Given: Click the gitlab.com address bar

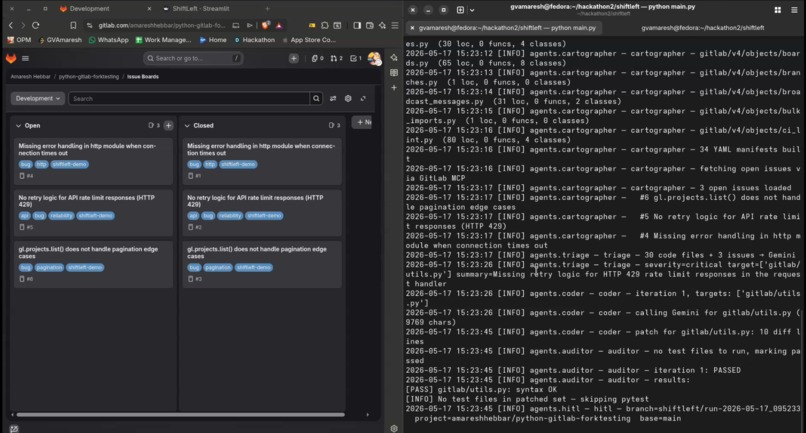Looking at the screenshot, I should [161, 25].
